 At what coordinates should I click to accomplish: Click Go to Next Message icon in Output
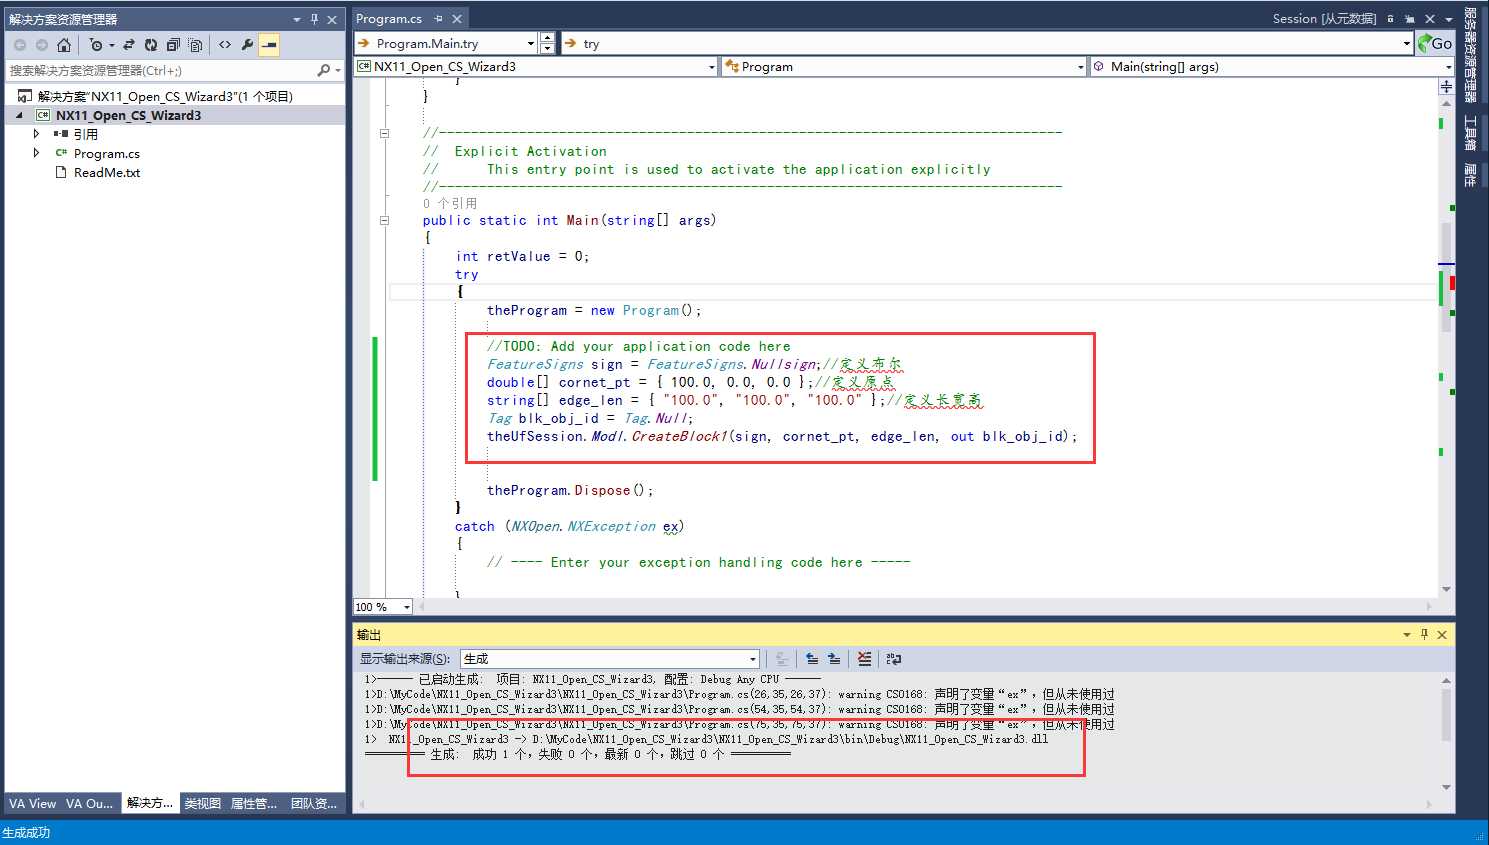pos(834,659)
